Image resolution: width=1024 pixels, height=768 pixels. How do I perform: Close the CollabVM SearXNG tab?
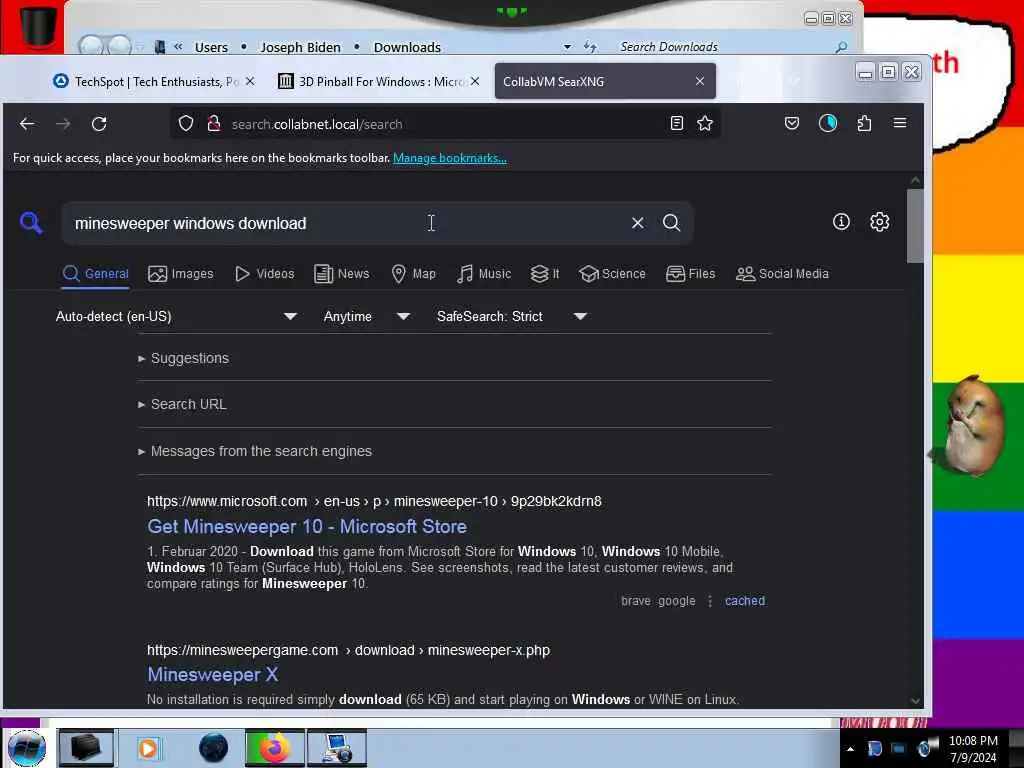pos(699,81)
